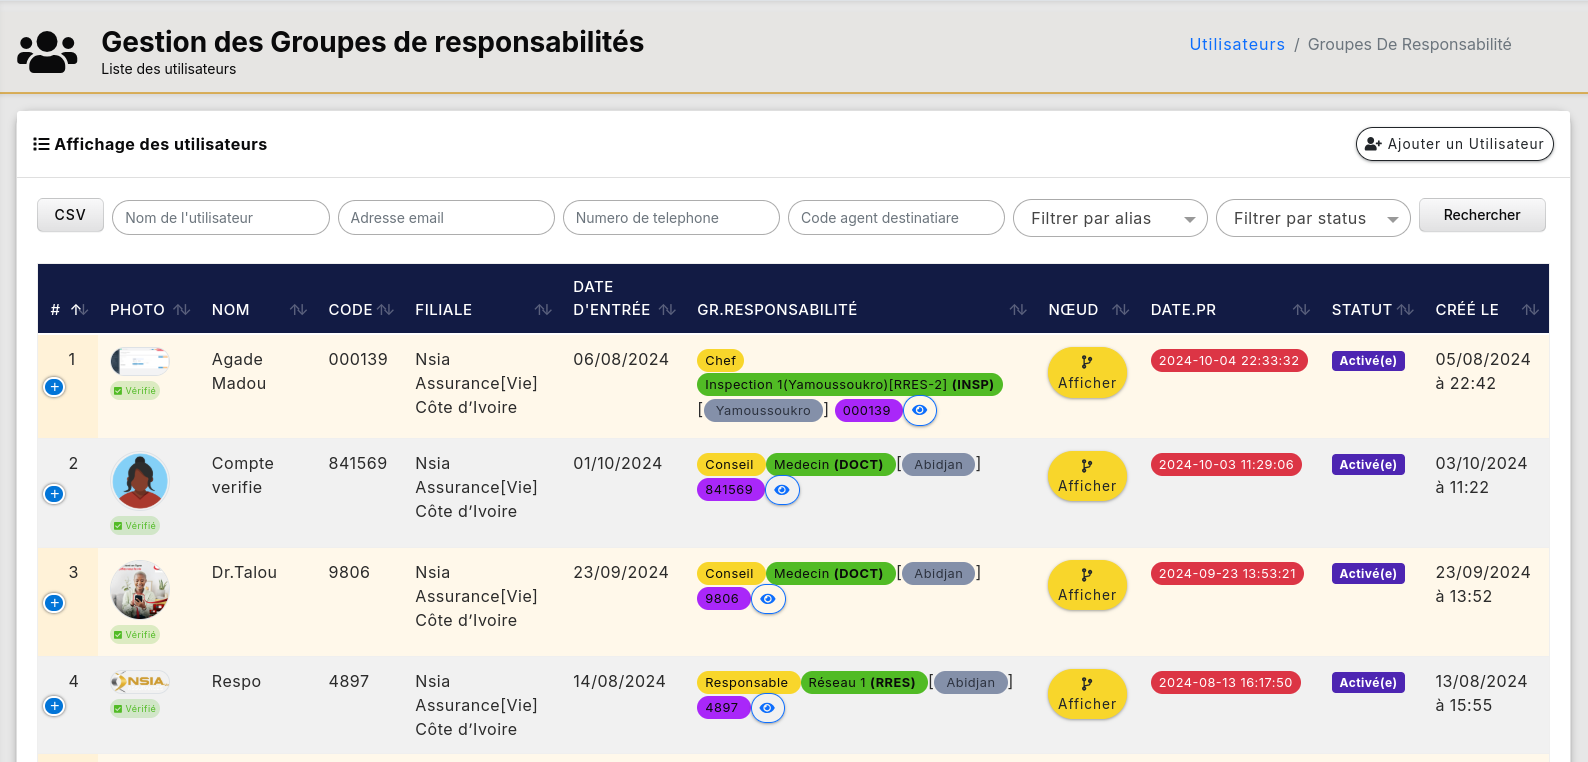Click Ajouter un Utilisateur button
Viewport: 1588px width, 762px height.
1454,144
